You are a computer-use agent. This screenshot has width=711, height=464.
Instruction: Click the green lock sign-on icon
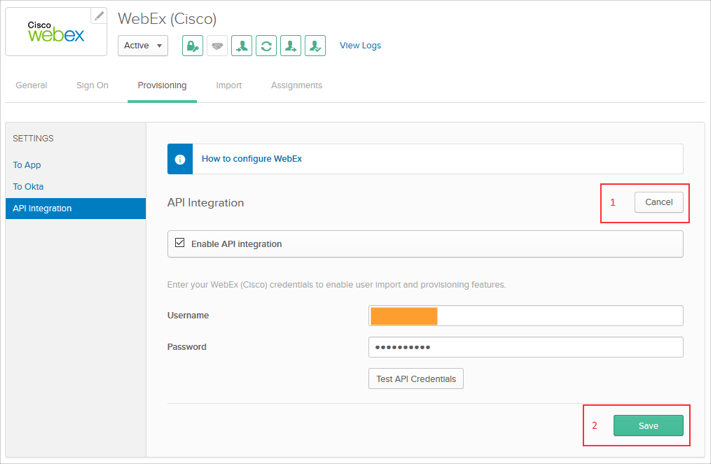point(192,46)
